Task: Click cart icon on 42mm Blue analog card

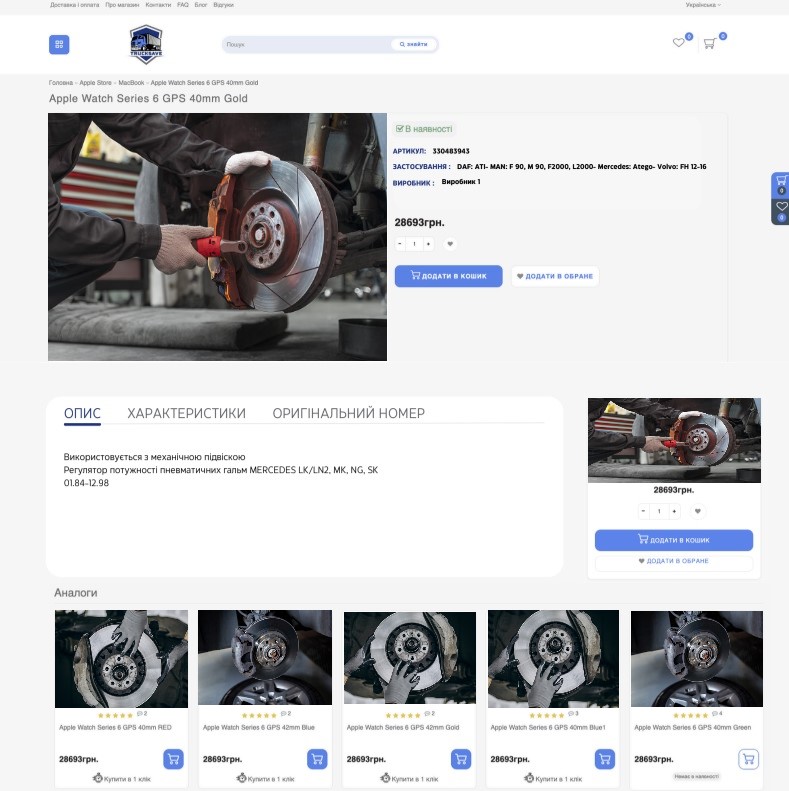Action: pyautogui.click(x=317, y=759)
